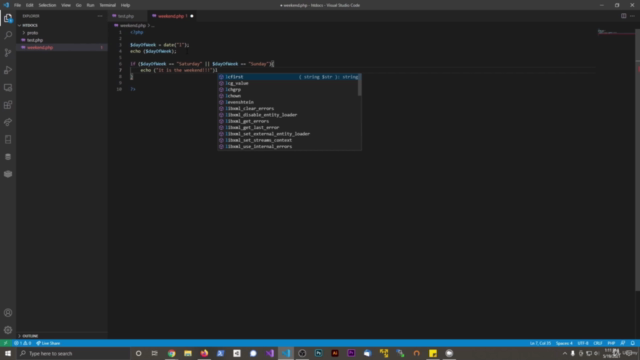Viewport: 640px width, 360px height.
Task: Open Explorer panel ellipsis menu
Action: 100,16
